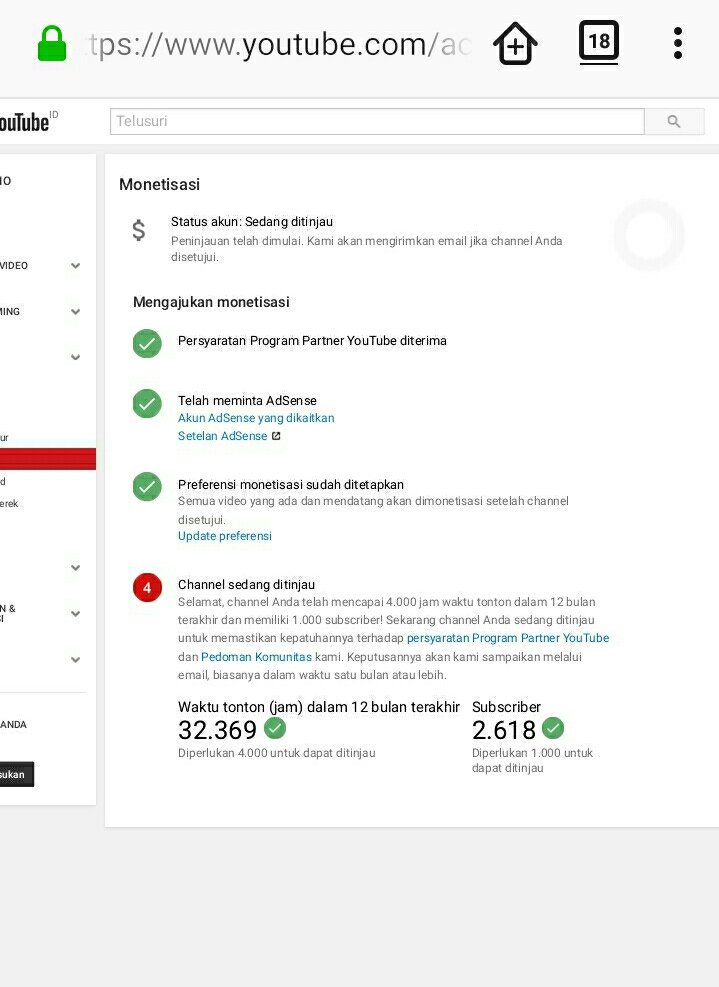Image resolution: width=719 pixels, height=987 pixels.
Task: Expand the sidebar section ending in 'N &'
Action: [76, 613]
